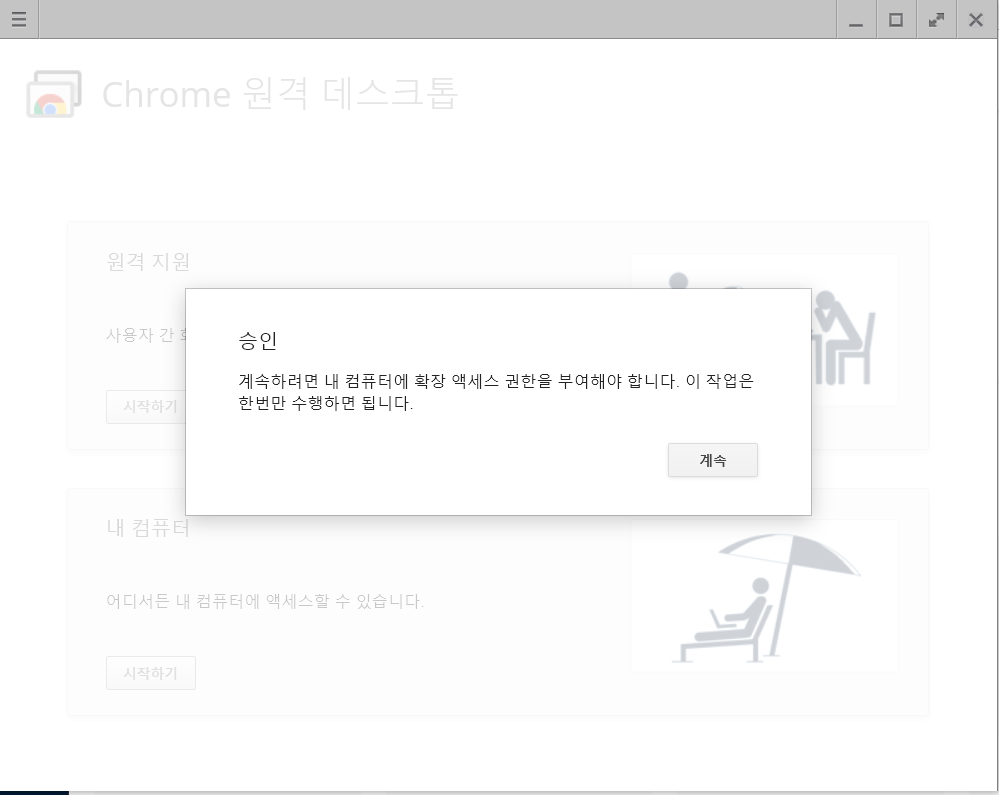Click the 원격 지원 section heading
The image size is (999, 795).
[148, 261]
